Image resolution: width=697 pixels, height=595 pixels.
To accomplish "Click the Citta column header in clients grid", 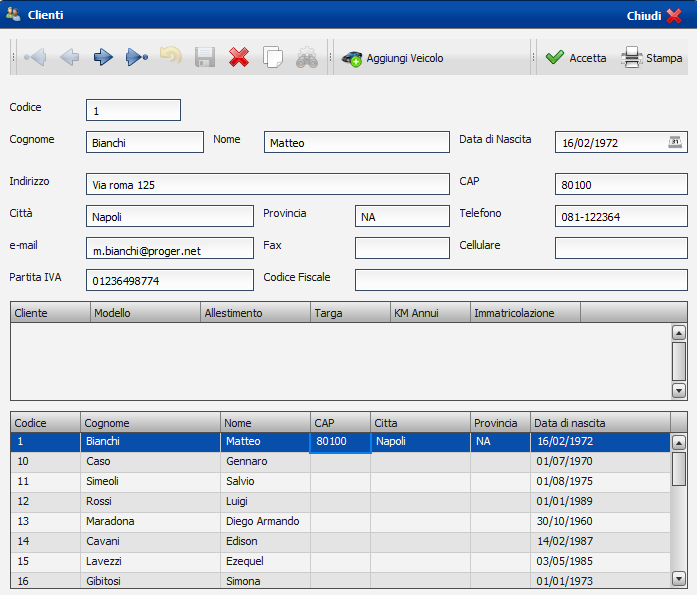I will coord(421,423).
